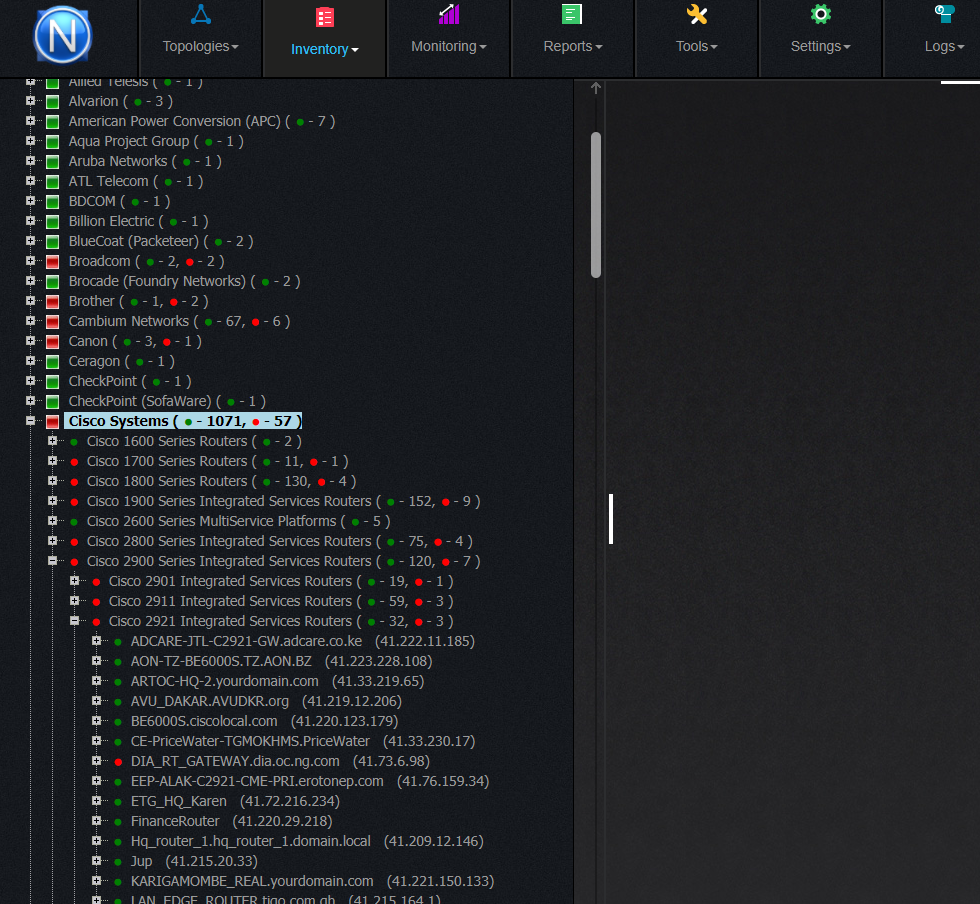Select Cisco 2901 Integrated Services Routers

(281, 581)
